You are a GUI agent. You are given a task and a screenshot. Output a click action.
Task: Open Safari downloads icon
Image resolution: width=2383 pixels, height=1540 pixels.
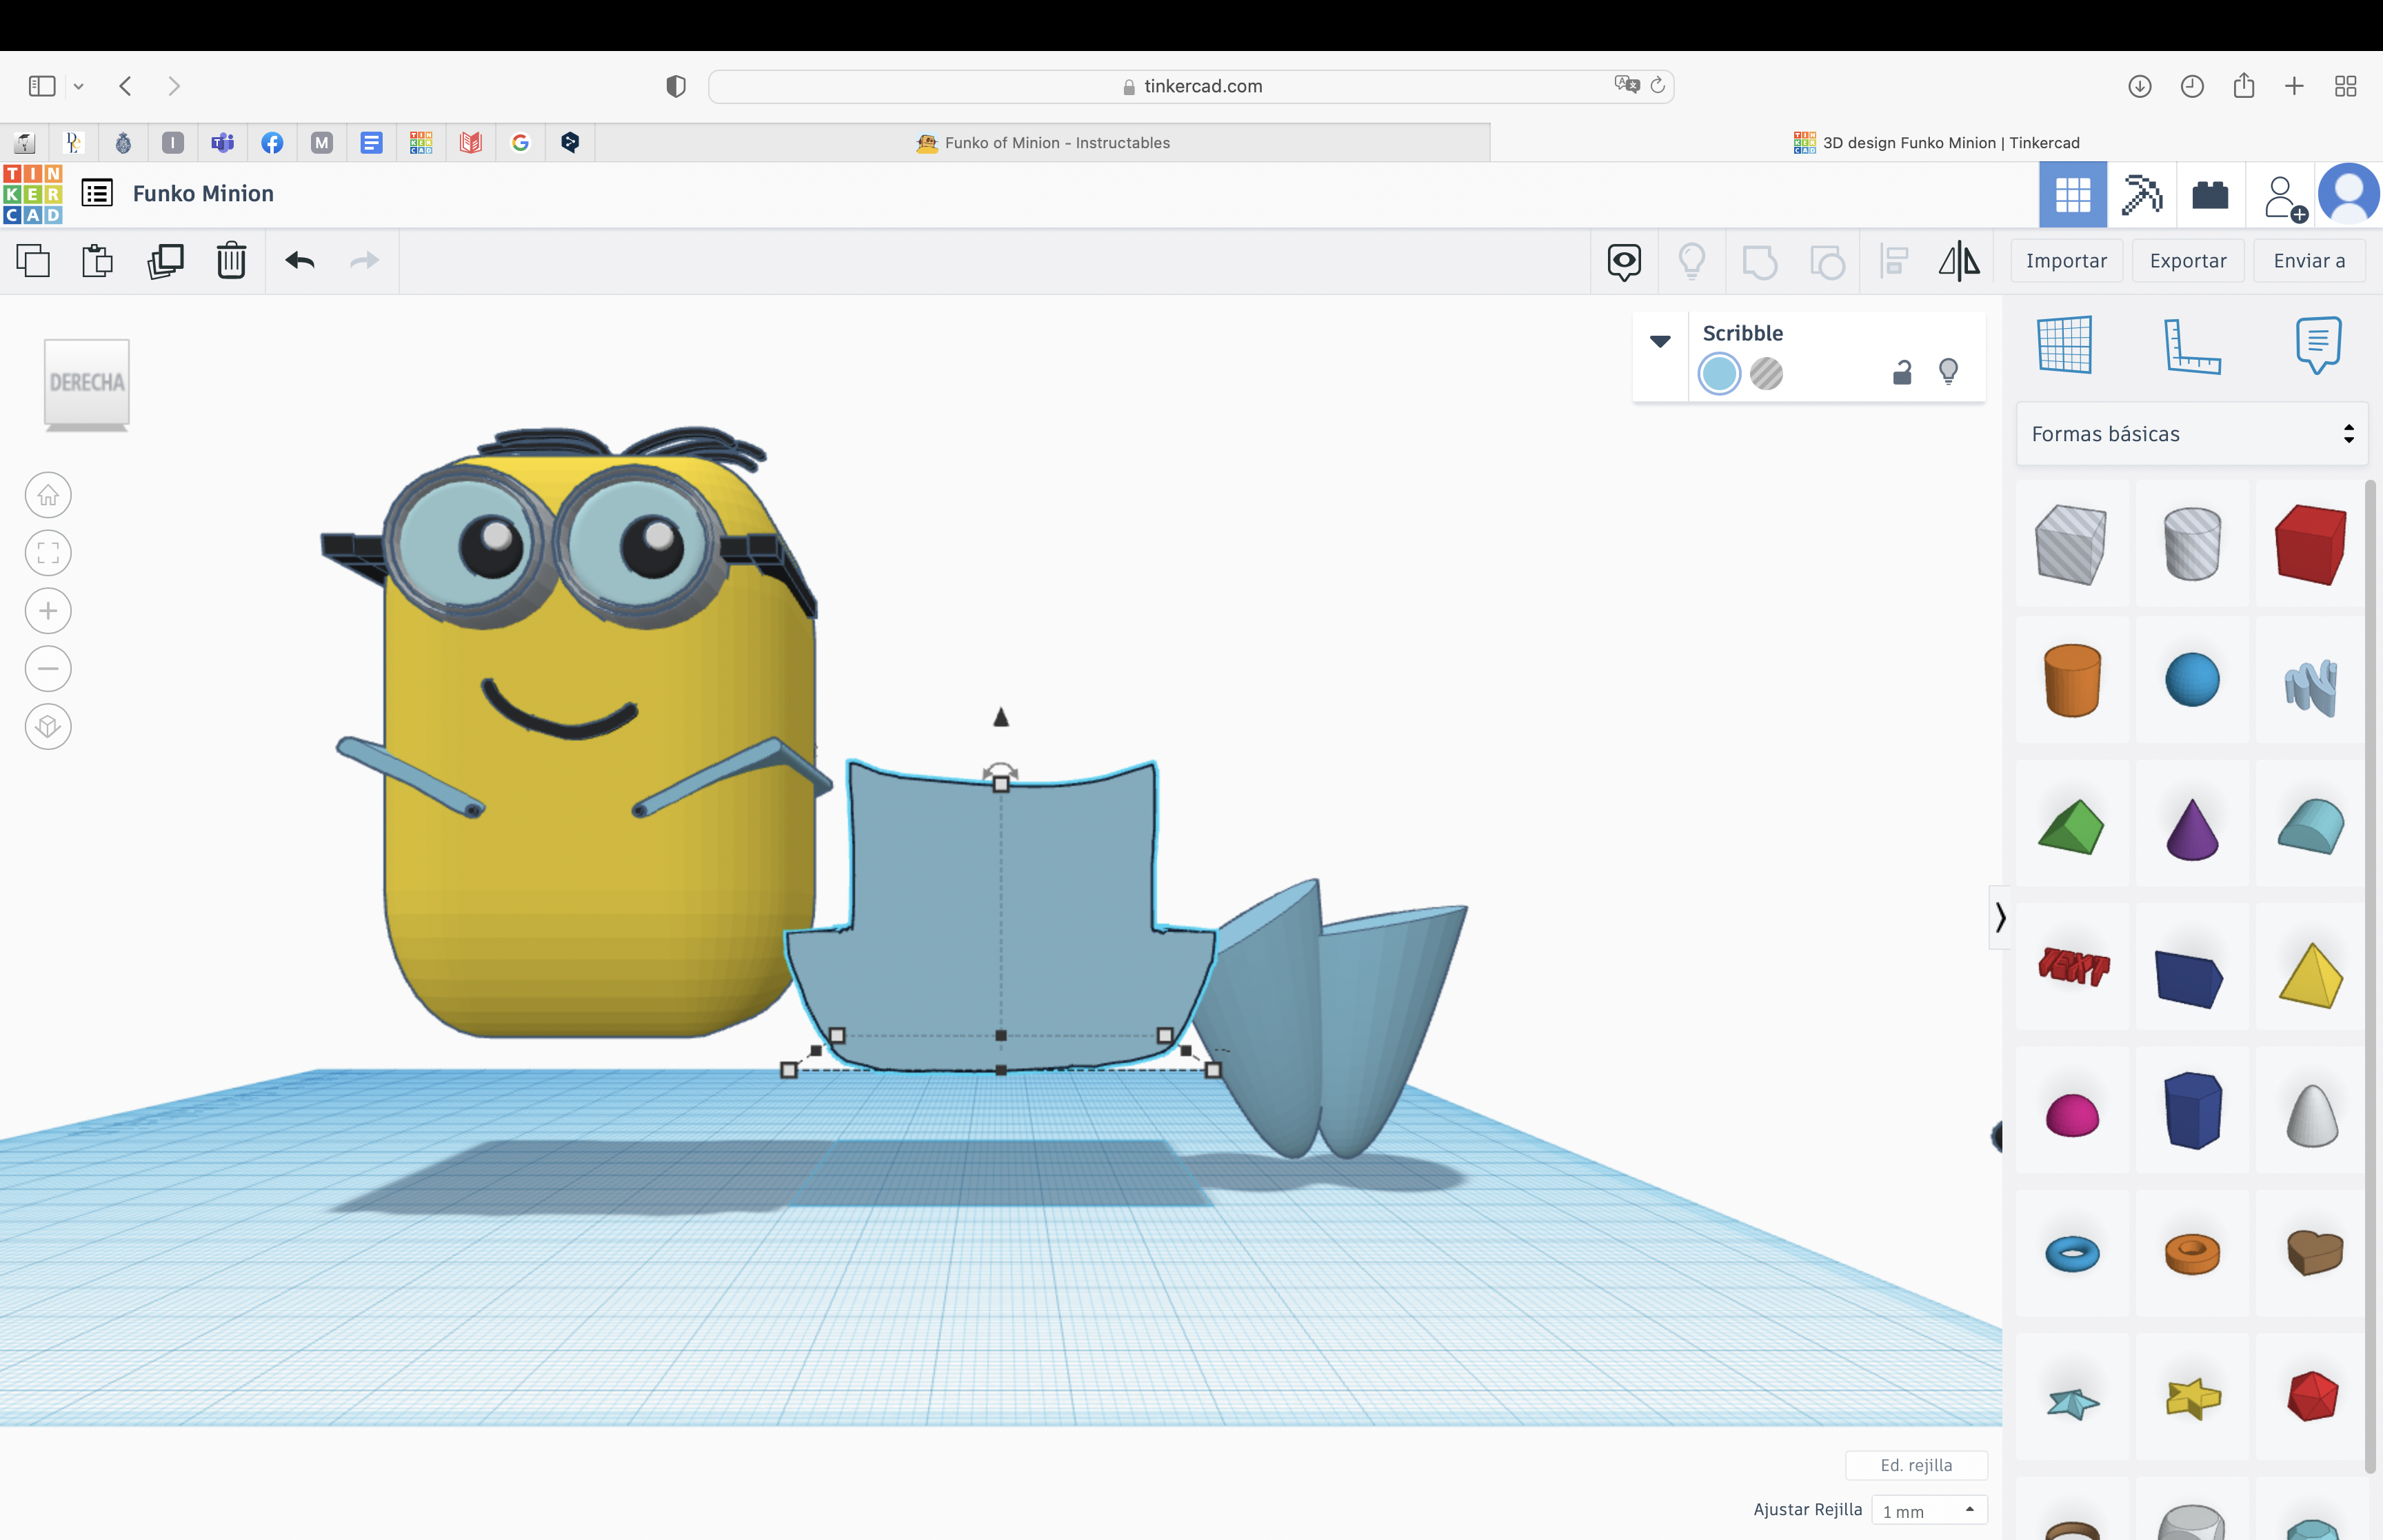(2139, 86)
